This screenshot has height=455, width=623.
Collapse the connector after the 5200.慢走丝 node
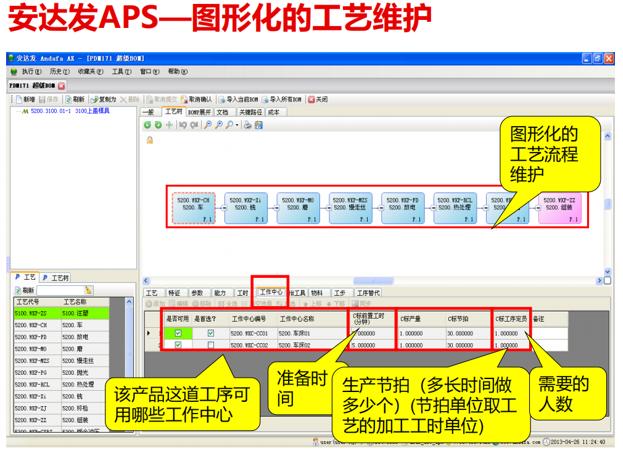(x=381, y=208)
